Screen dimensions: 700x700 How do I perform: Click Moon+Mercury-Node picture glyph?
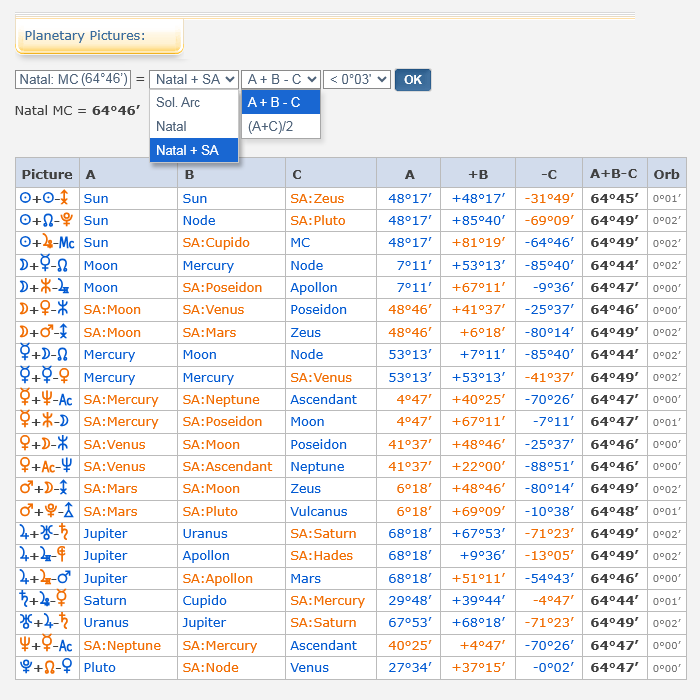44,265
